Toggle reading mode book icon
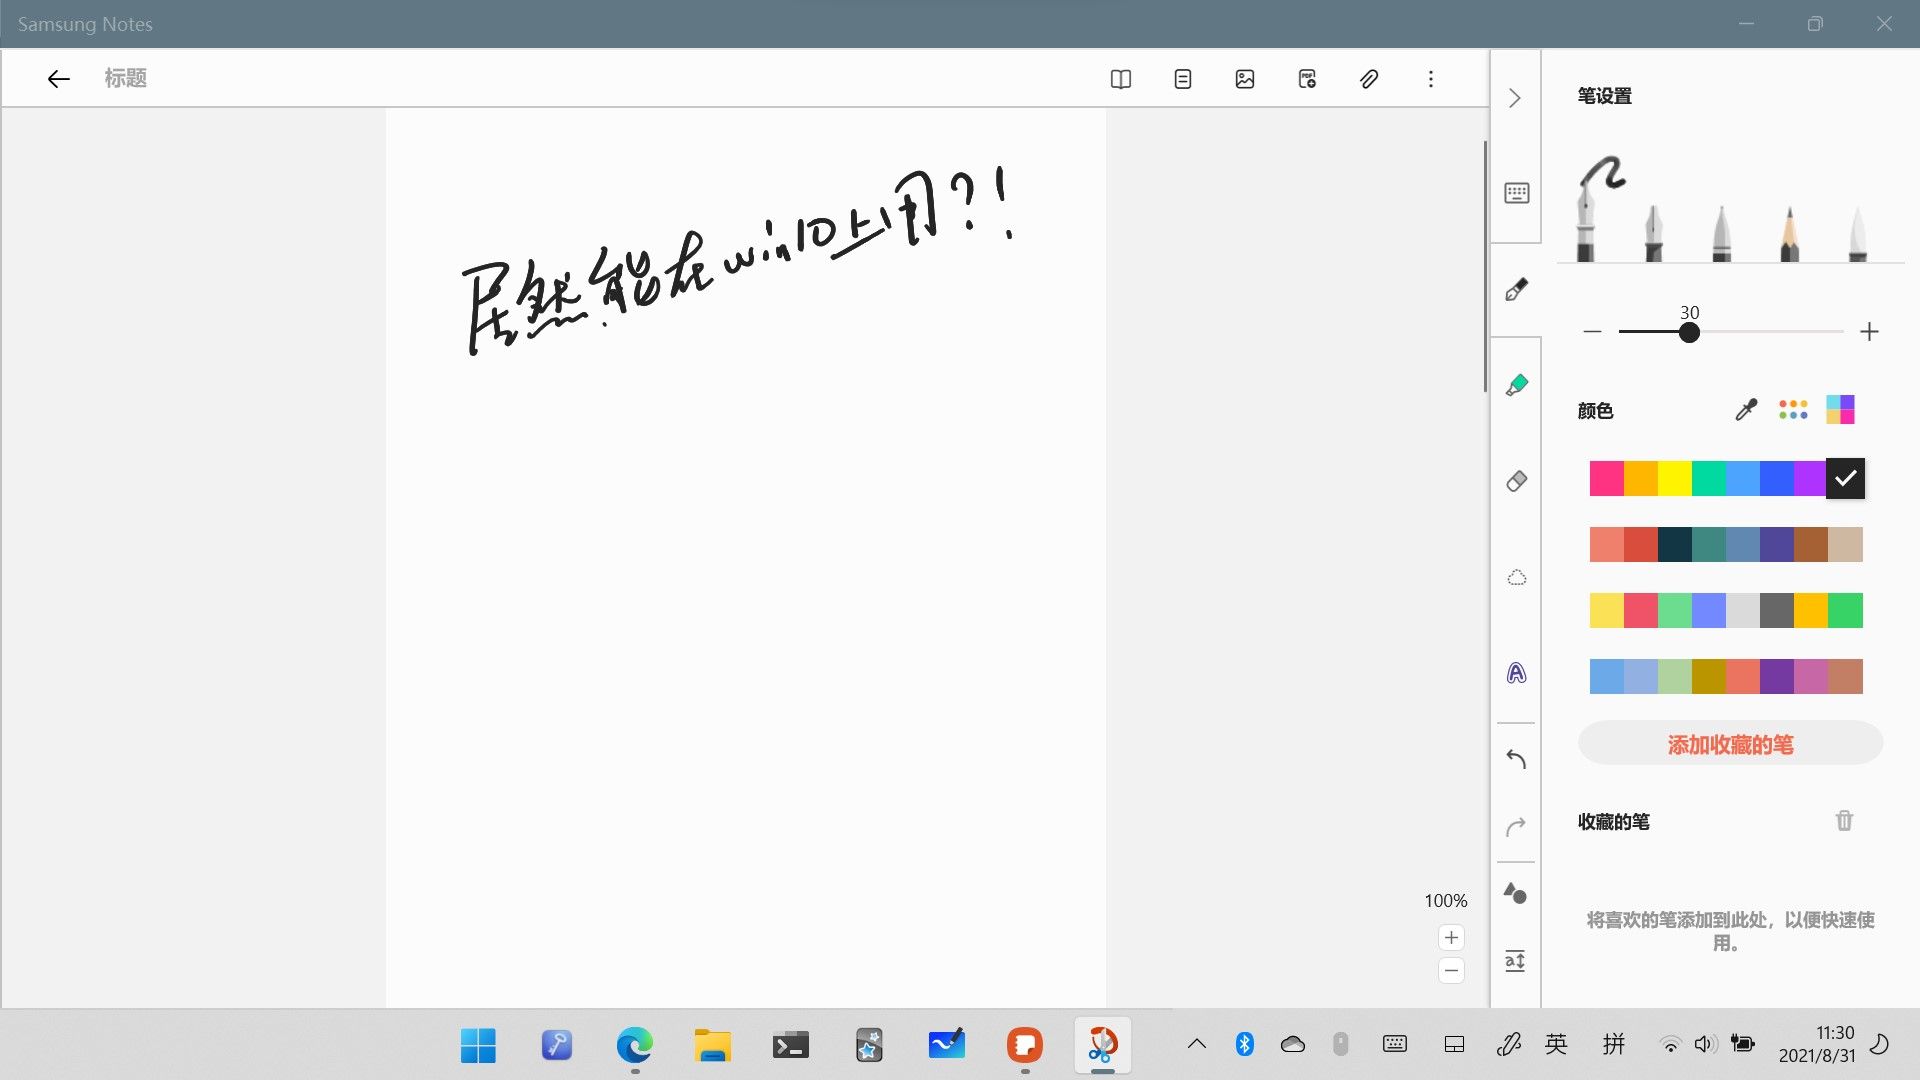 [x=1120, y=79]
